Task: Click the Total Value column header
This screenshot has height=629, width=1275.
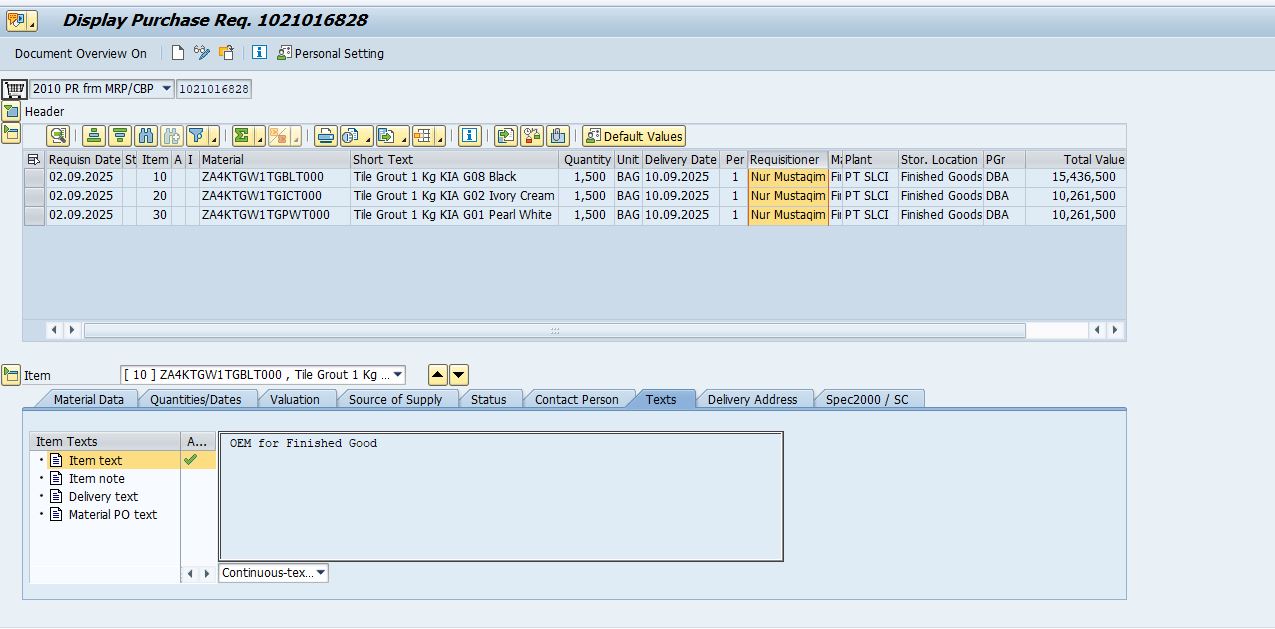Action: 1076,159
